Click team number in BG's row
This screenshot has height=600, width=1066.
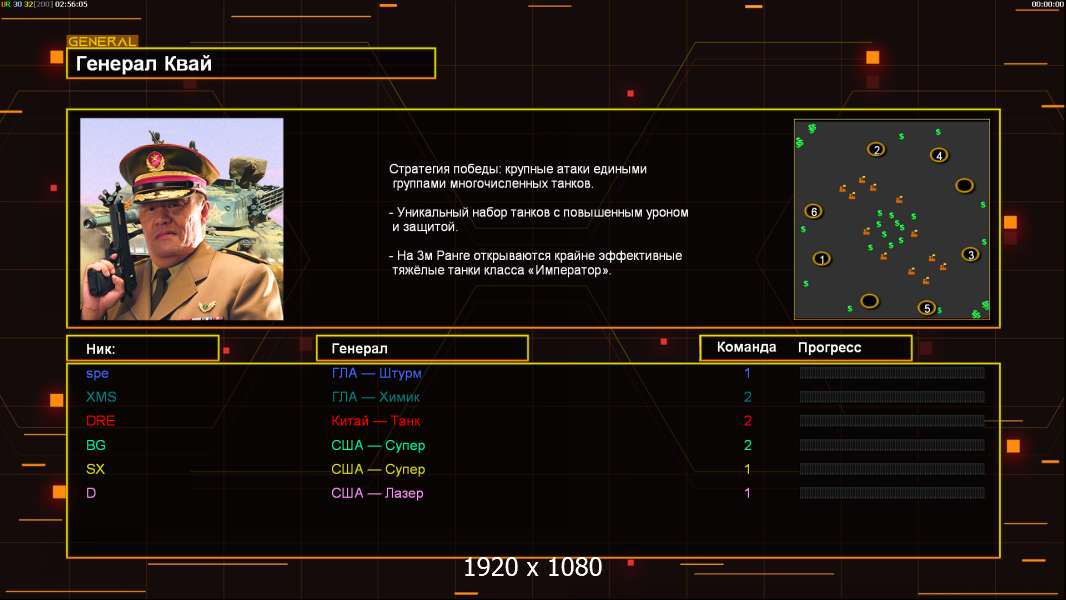(747, 445)
